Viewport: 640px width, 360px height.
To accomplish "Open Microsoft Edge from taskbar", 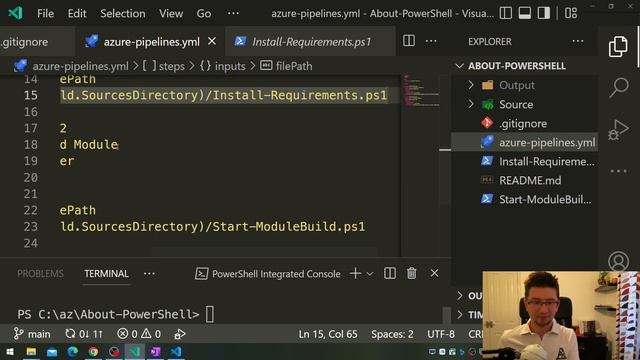I will click(x=73, y=351).
